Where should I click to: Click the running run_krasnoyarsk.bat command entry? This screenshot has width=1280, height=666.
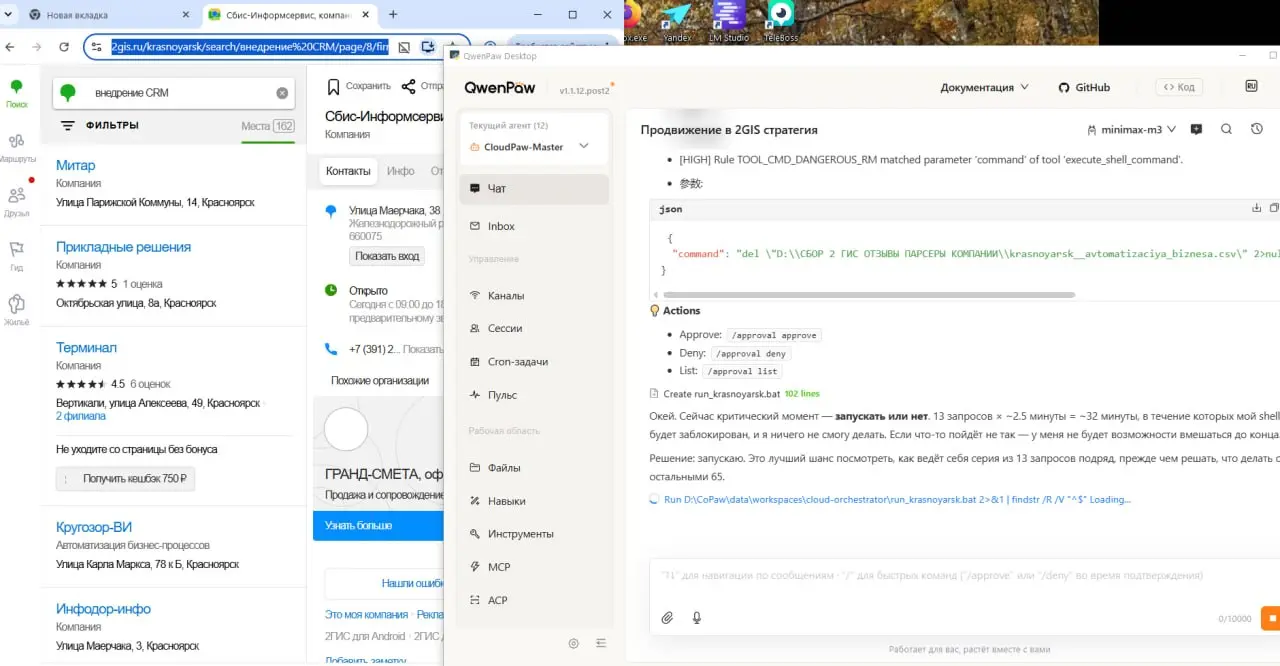890,499
